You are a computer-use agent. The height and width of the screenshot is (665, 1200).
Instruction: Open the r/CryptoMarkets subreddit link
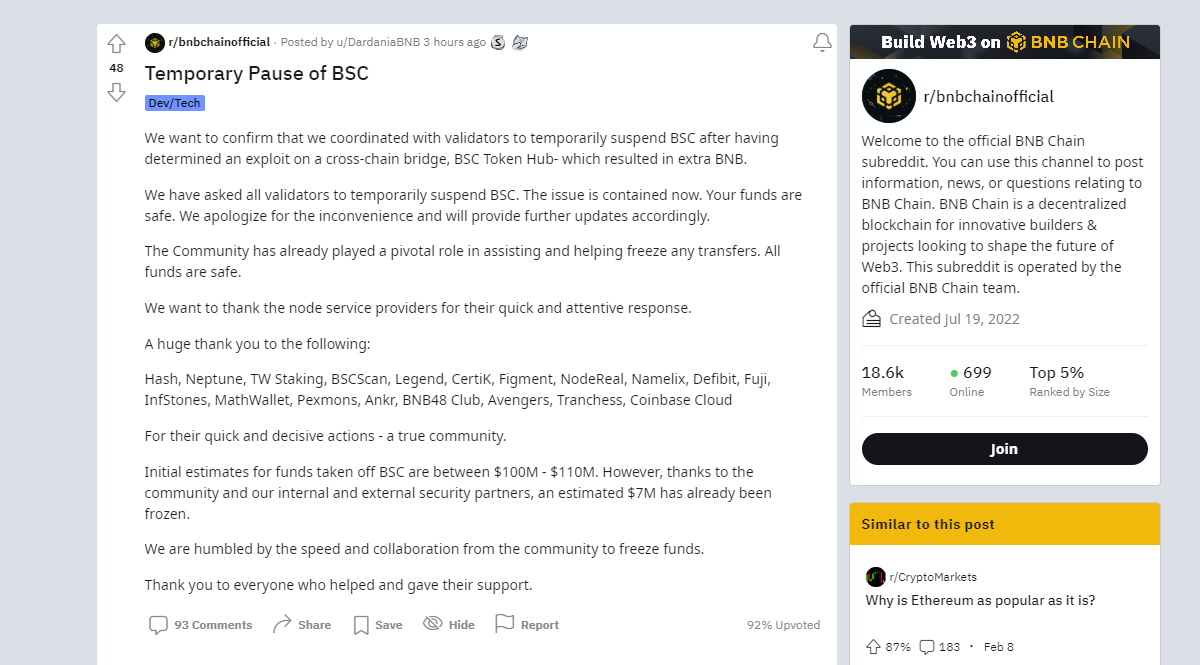932,577
